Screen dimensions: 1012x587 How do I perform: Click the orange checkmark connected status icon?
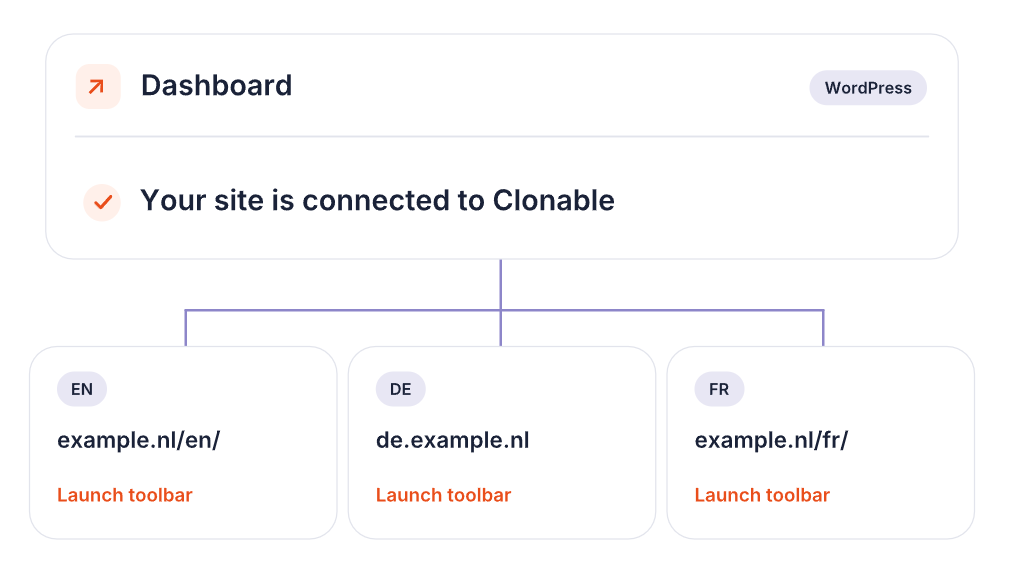102,203
